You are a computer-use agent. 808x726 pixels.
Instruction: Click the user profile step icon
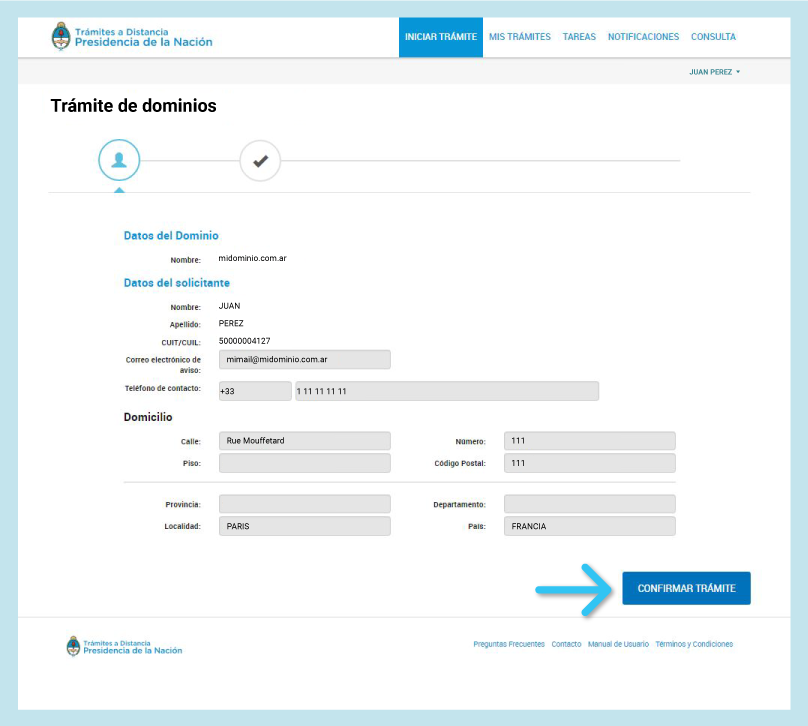click(x=119, y=161)
